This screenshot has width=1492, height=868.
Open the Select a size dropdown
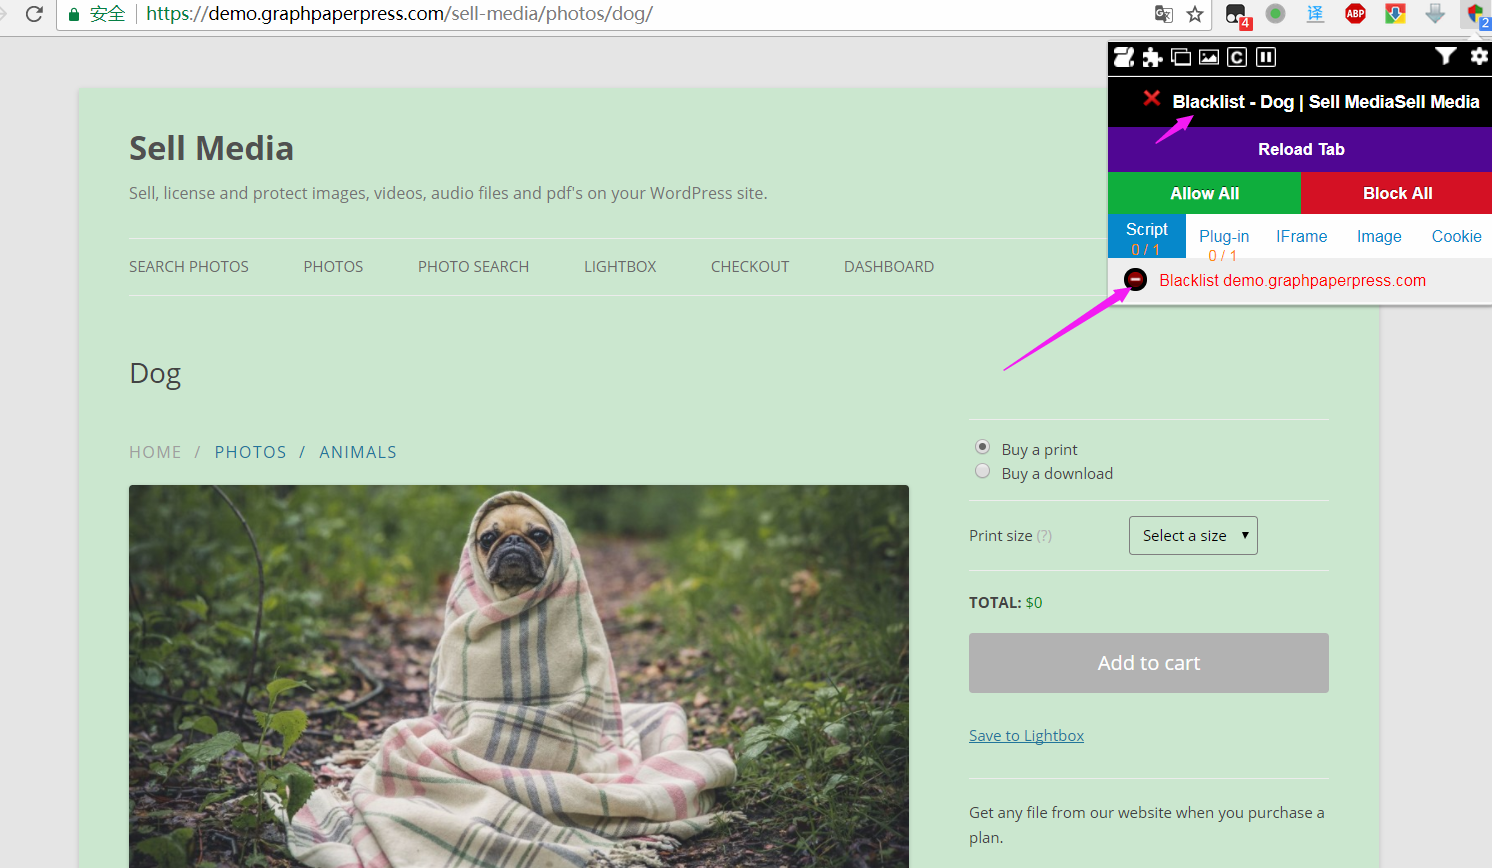coord(1193,535)
